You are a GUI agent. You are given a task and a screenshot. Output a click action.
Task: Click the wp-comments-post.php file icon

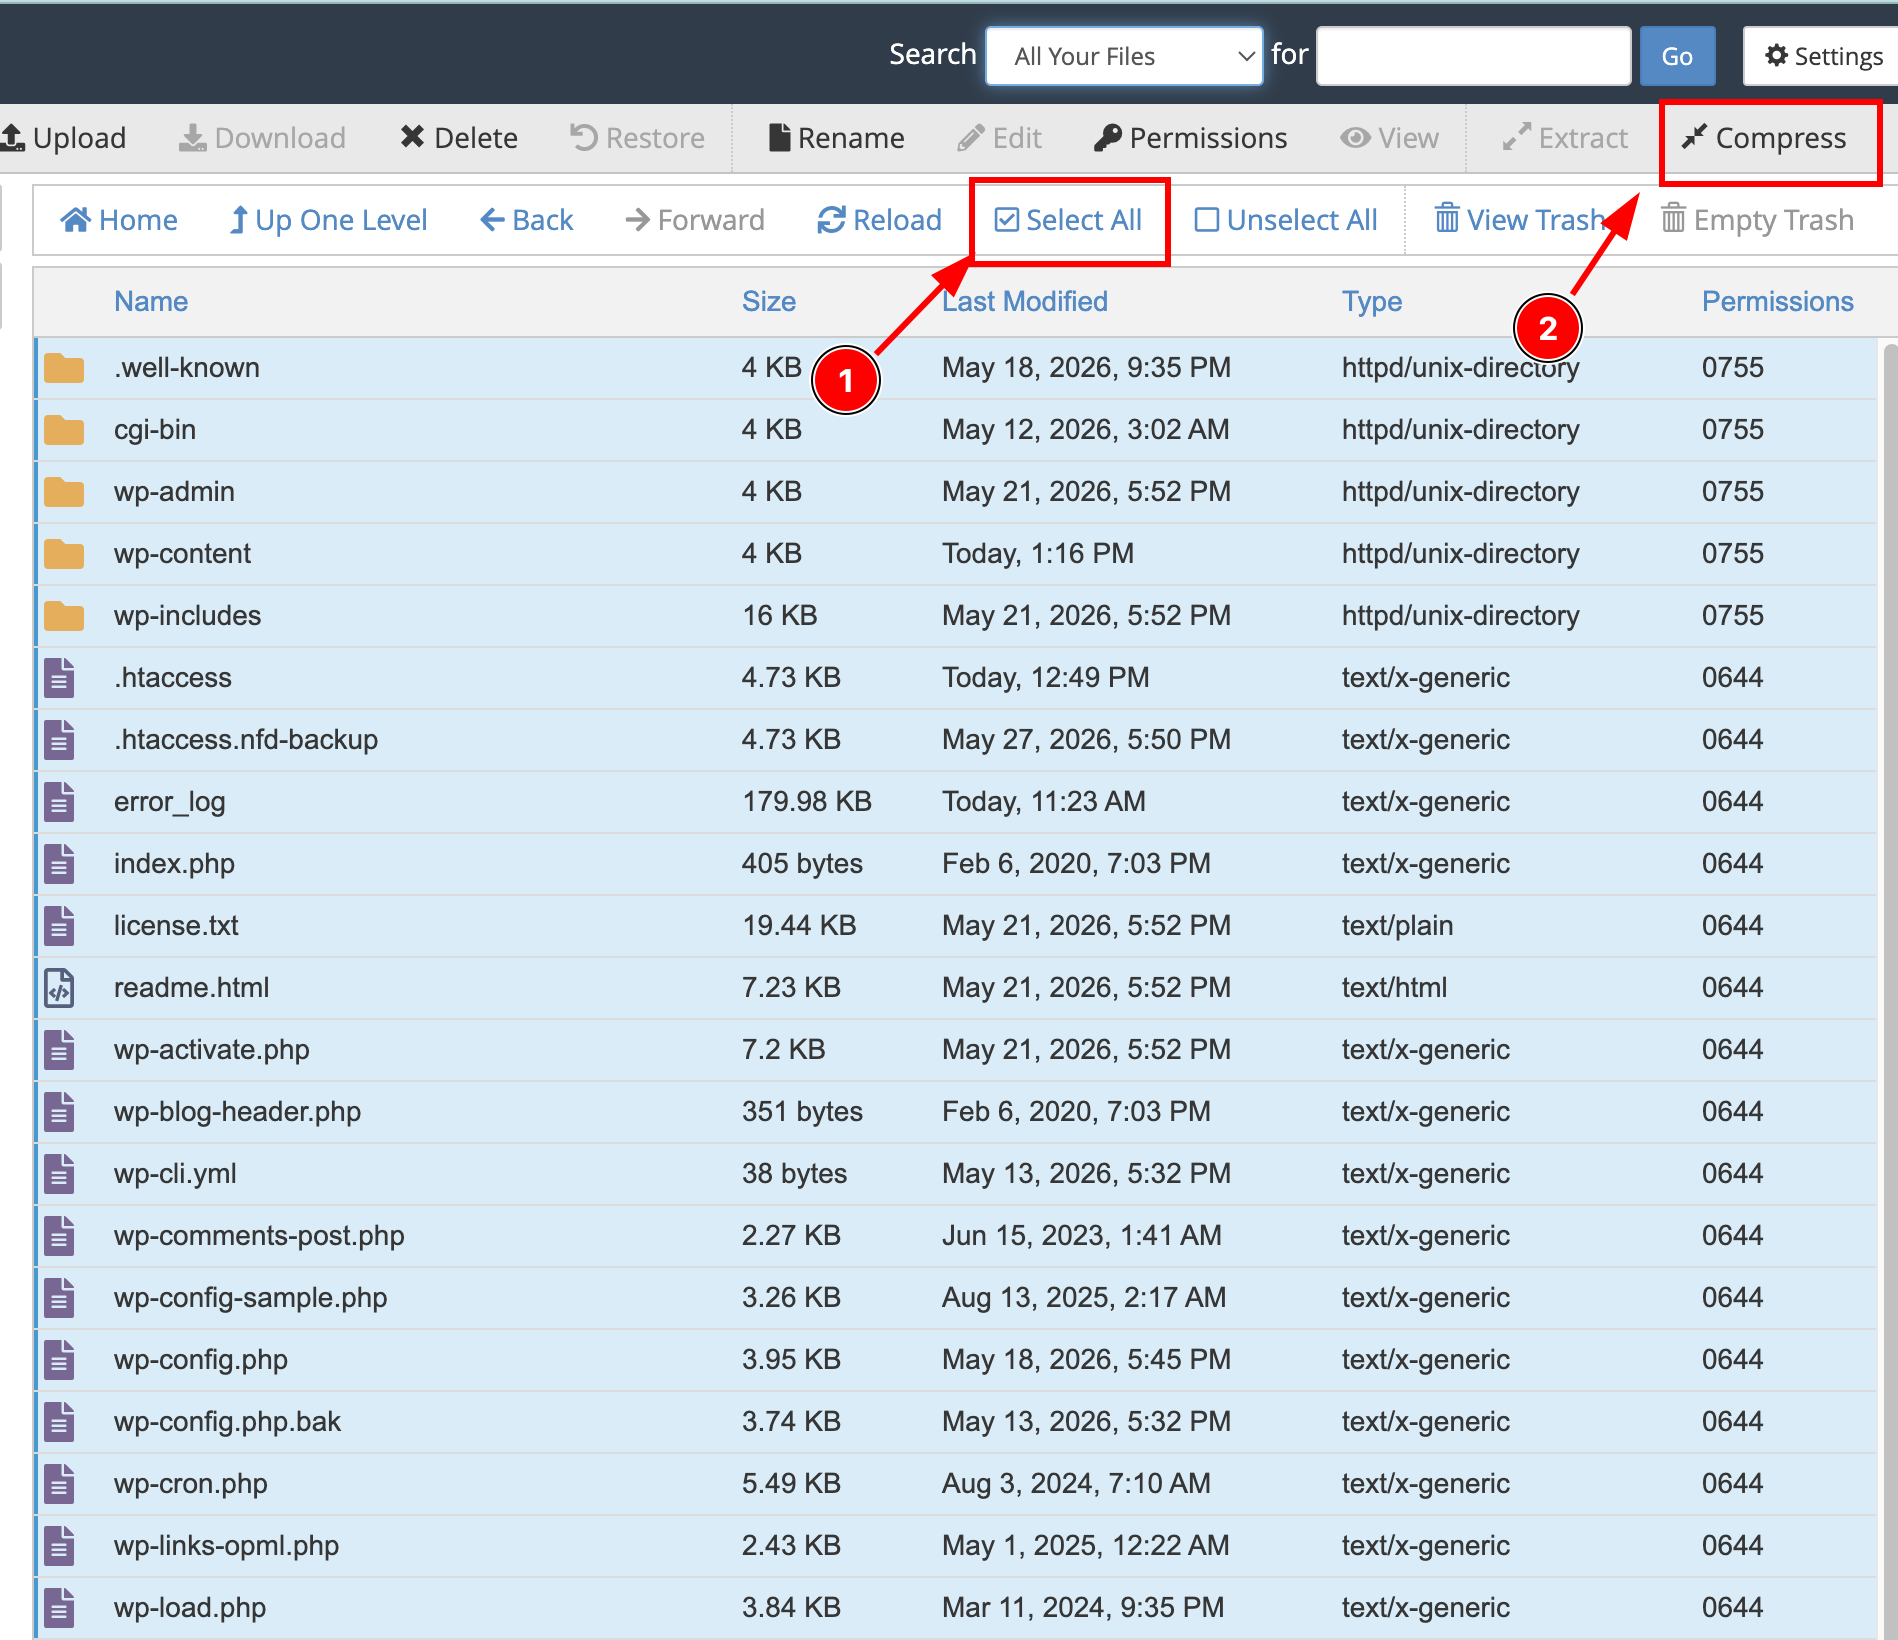[x=59, y=1236]
